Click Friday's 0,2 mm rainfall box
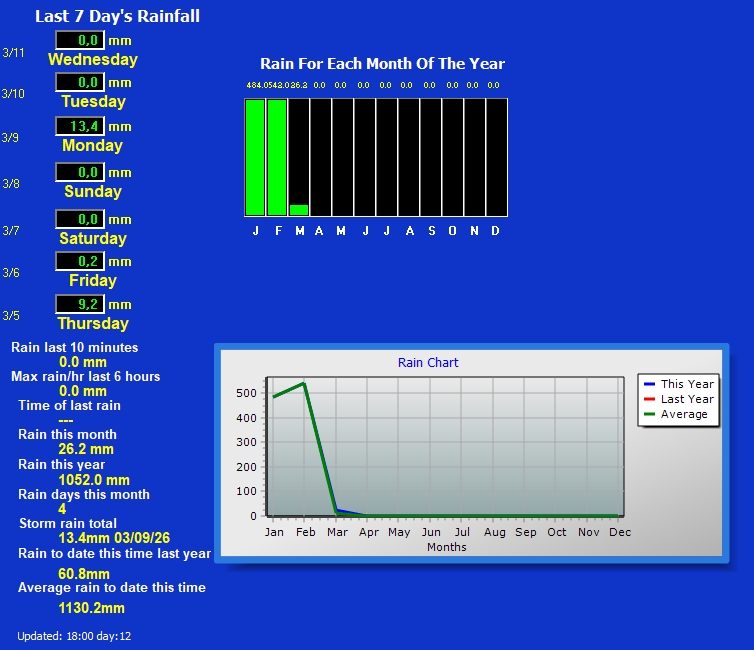The height and width of the screenshot is (650, 754). click(79, 261)
